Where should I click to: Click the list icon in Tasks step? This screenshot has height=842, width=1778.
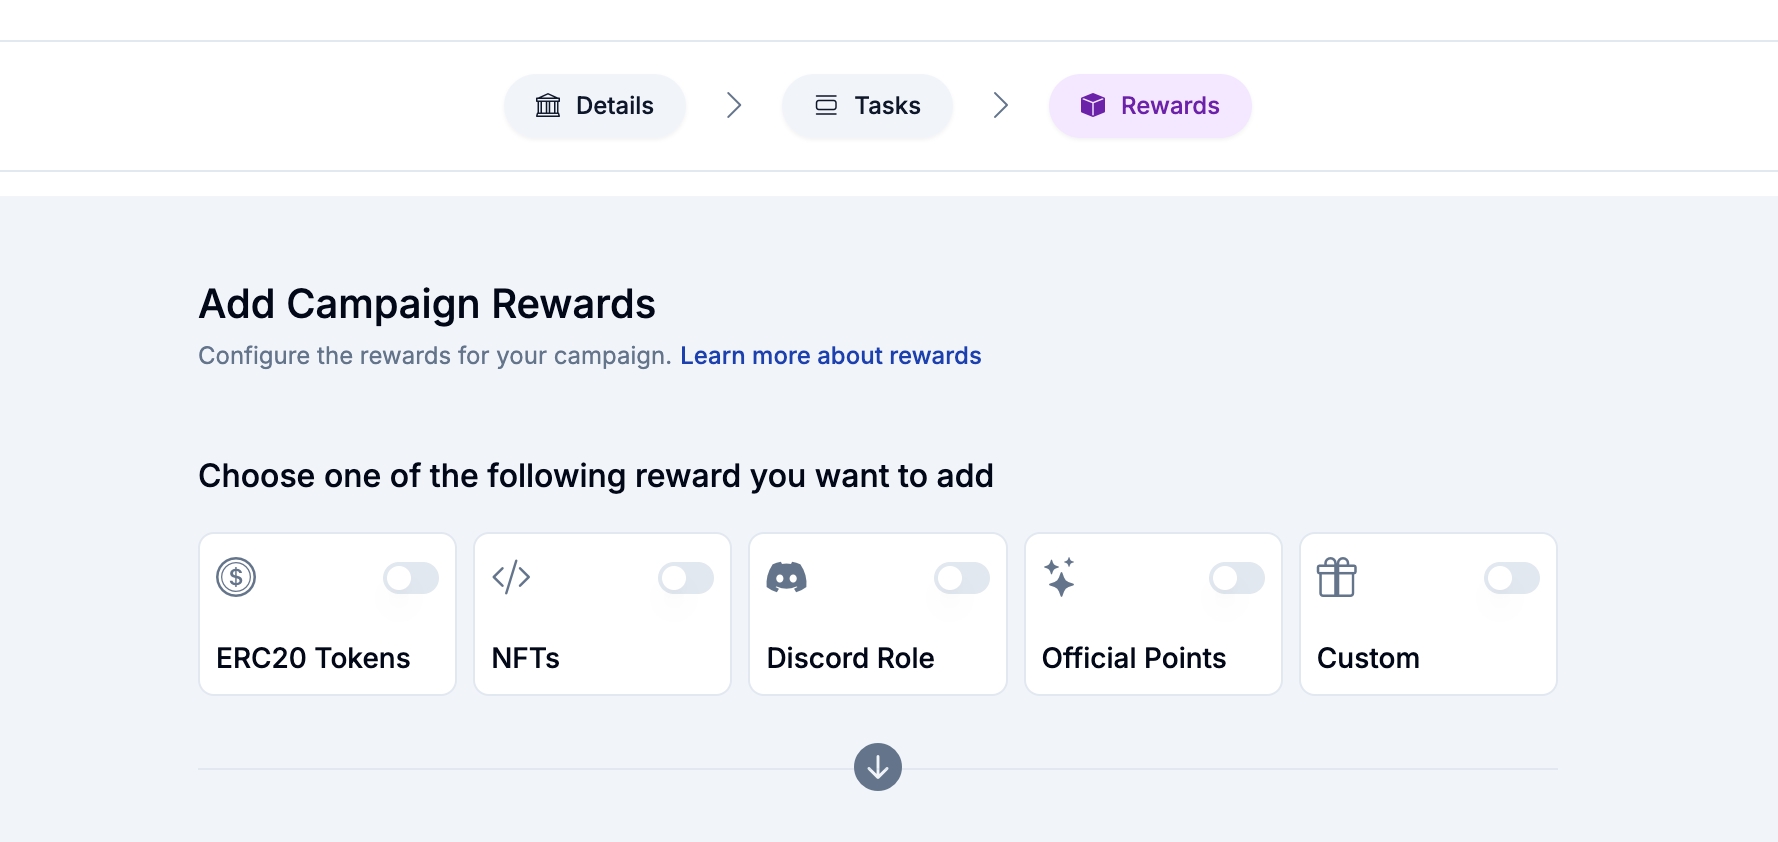point(826,105)
